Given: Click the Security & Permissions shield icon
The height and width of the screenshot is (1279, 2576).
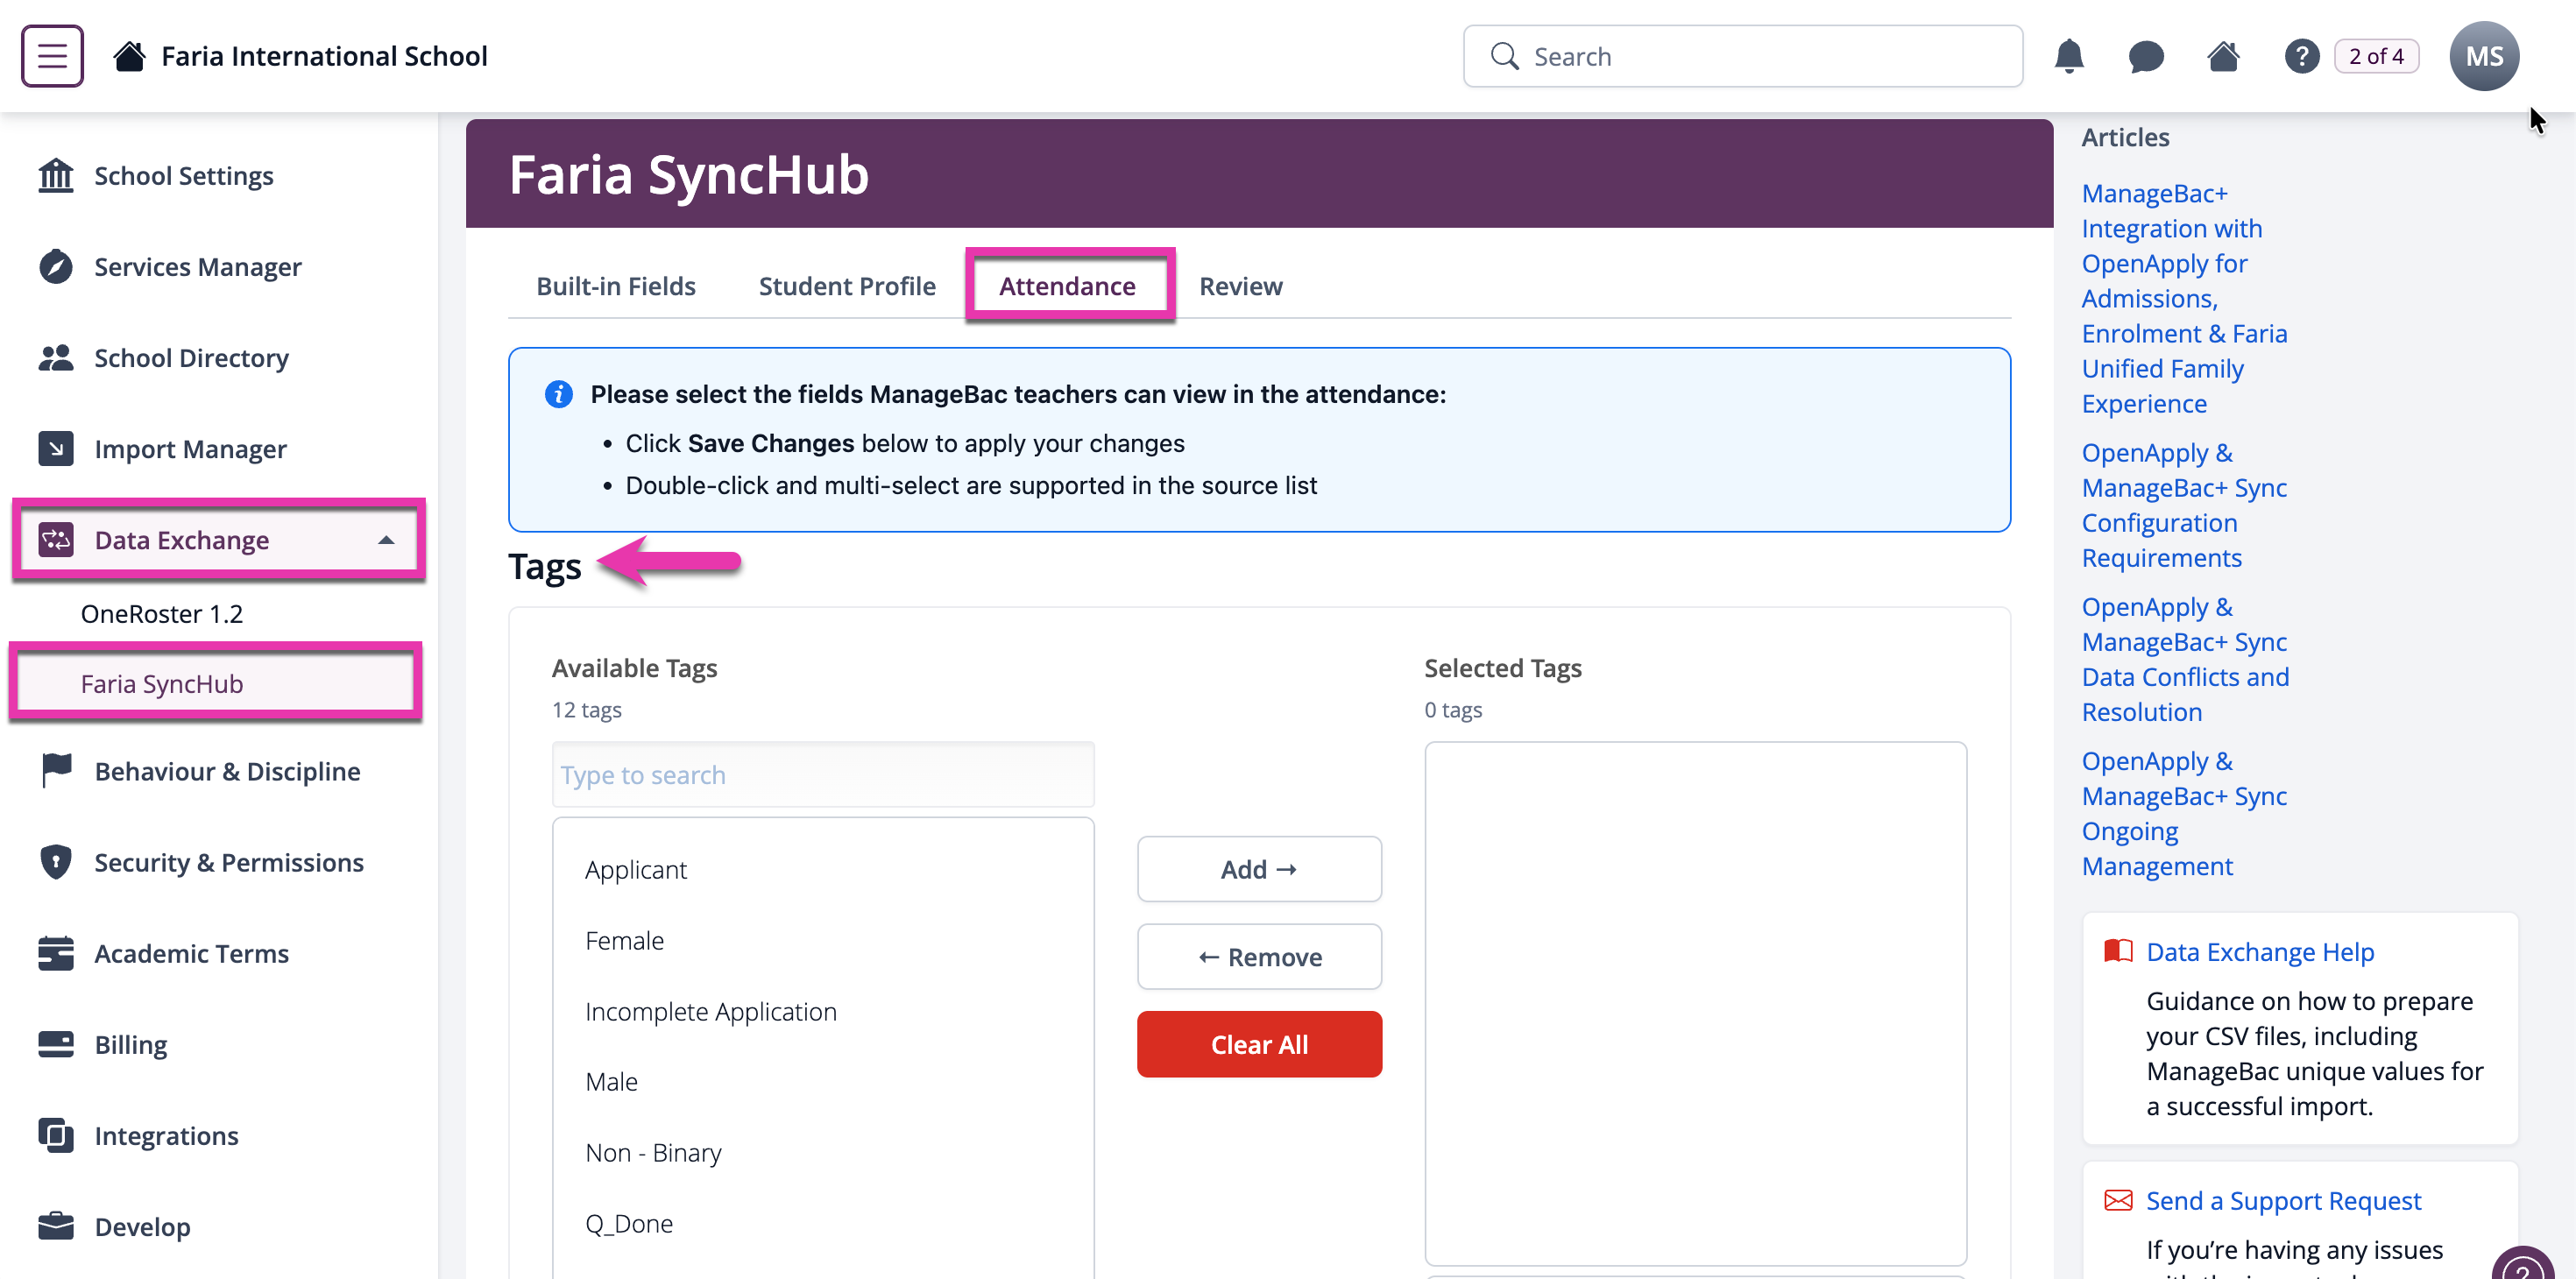Looking at the screenshot, I should pyautogui.click(x=56, y=862).
